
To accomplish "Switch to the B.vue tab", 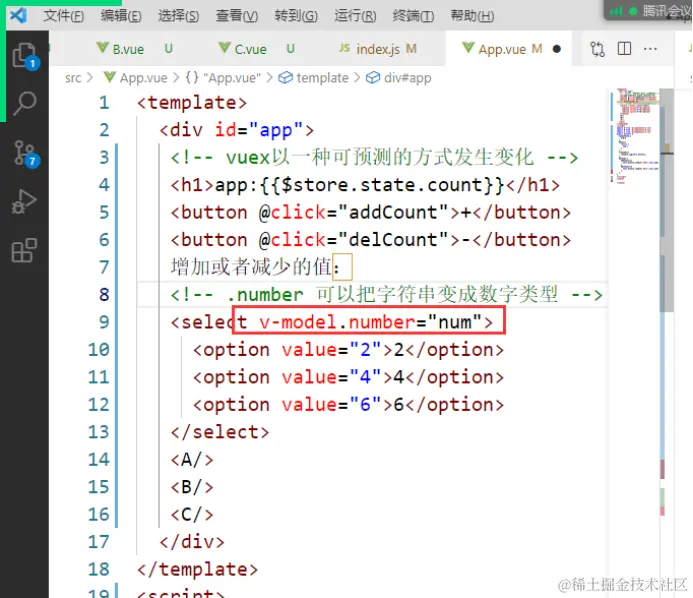I will (x=128, y=49).
